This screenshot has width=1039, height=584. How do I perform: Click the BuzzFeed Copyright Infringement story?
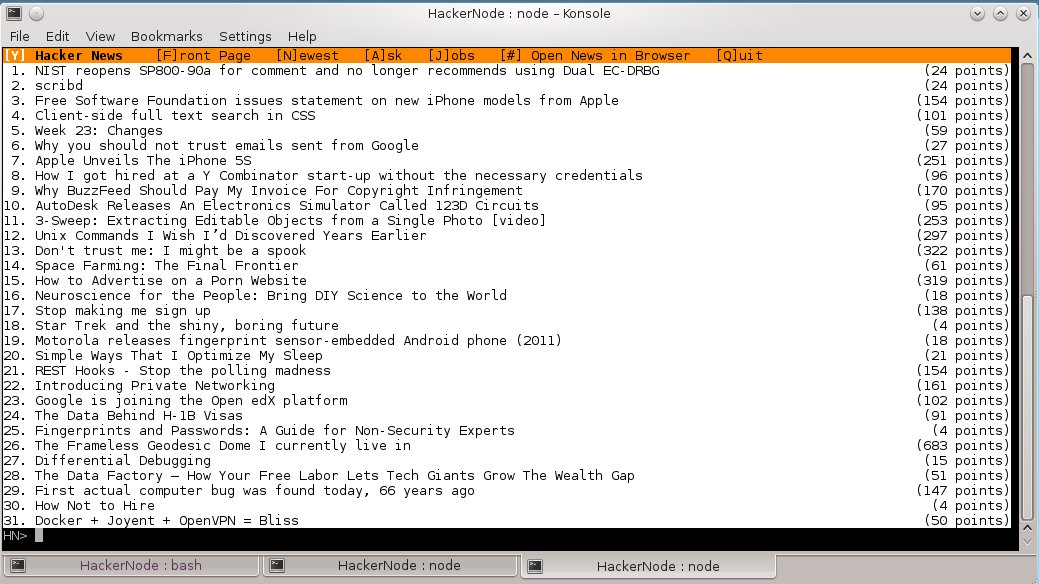click(x=279, y=191)
